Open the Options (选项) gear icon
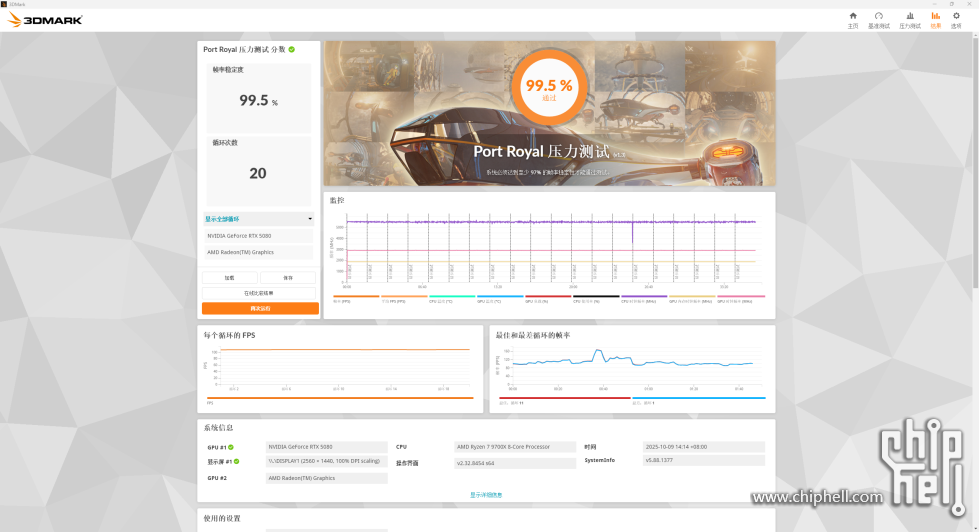The height and width of the screenshot is (532, 979). (957, 17)
